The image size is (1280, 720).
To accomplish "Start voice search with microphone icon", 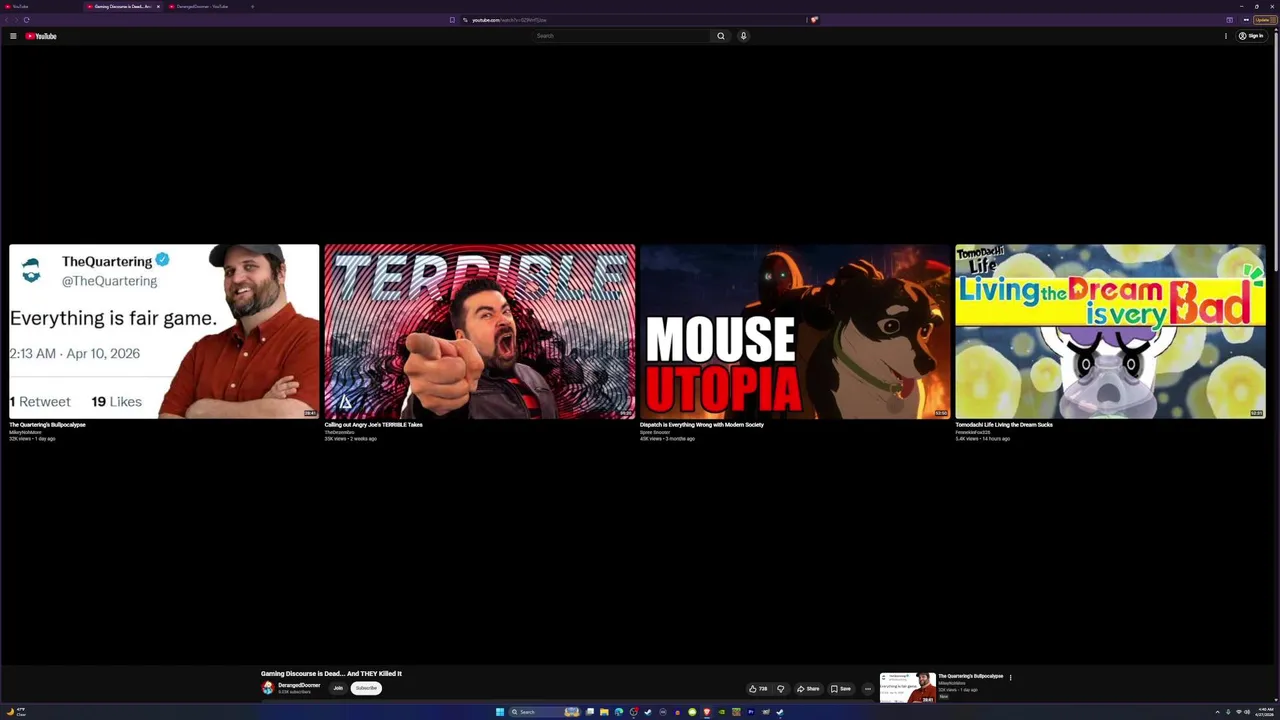I will tap(743, 36).
